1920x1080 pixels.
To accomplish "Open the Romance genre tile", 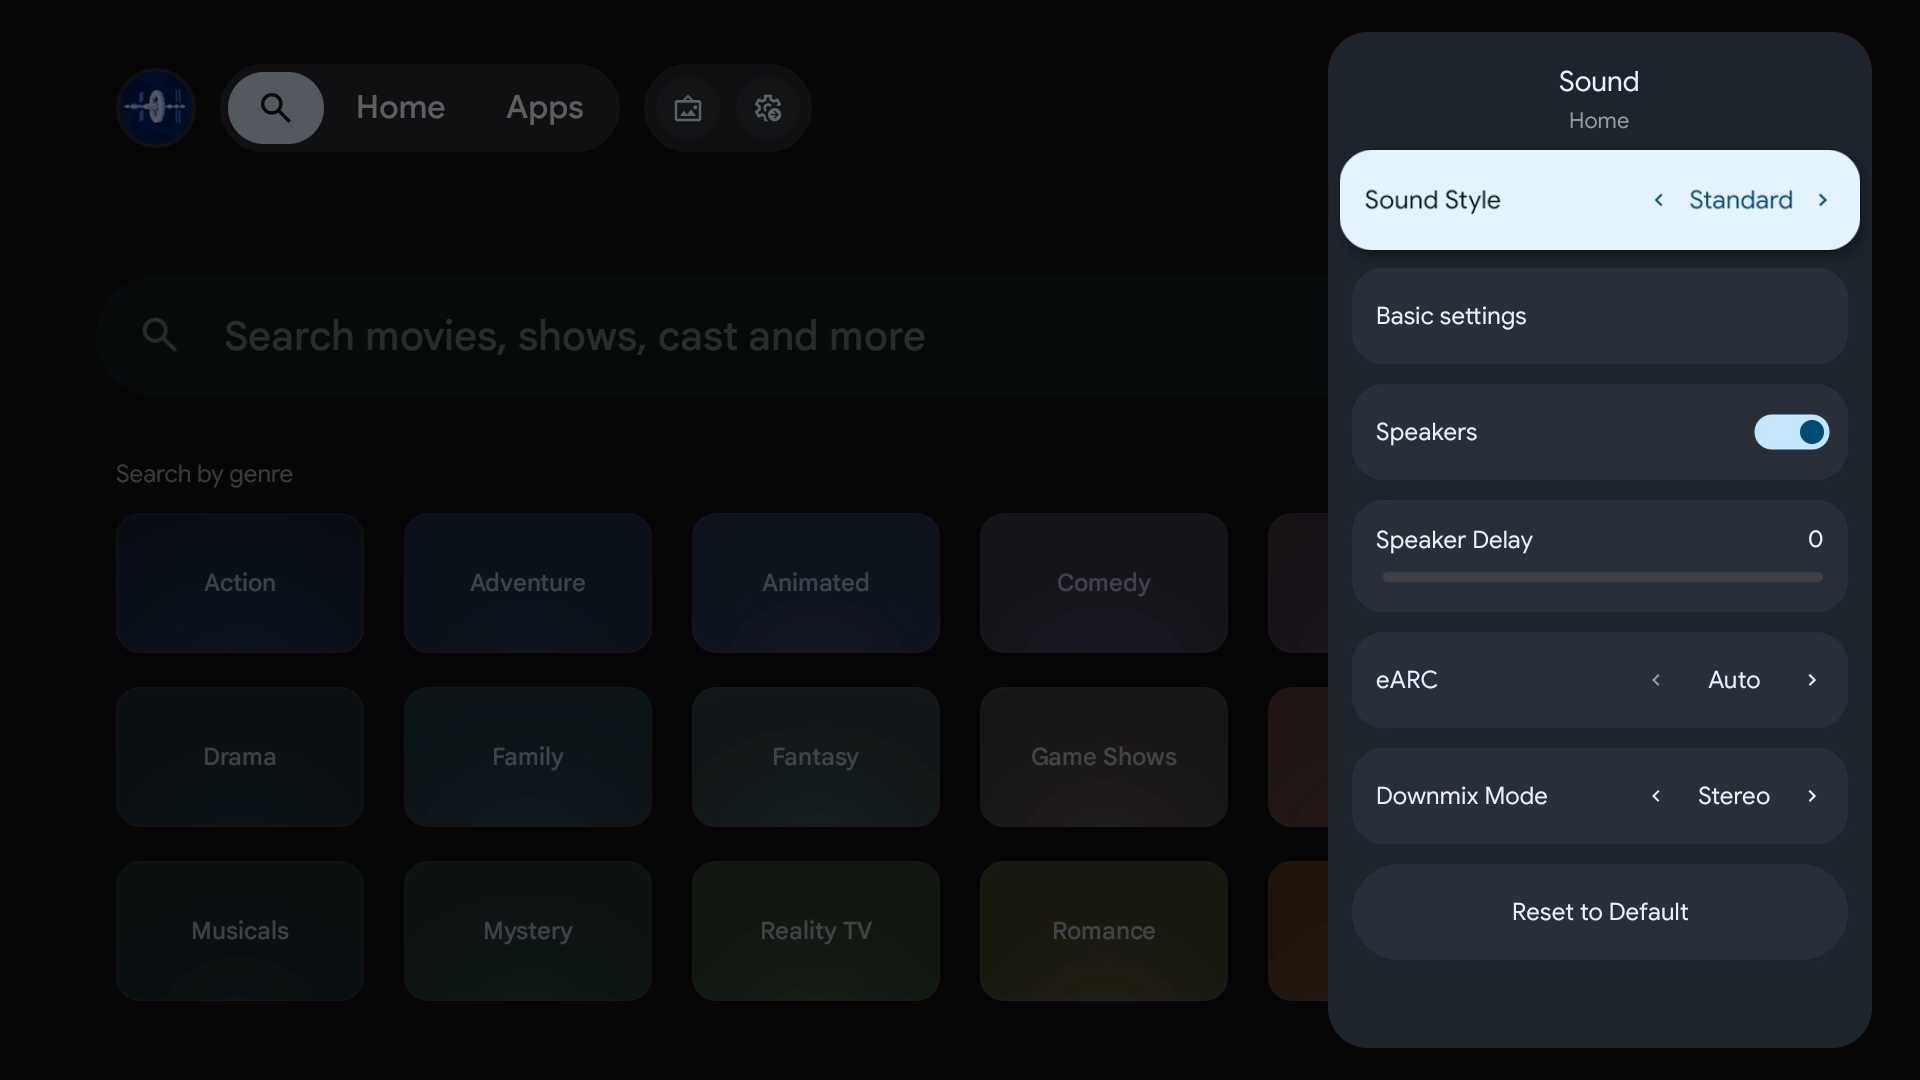I will [1104, 931].
